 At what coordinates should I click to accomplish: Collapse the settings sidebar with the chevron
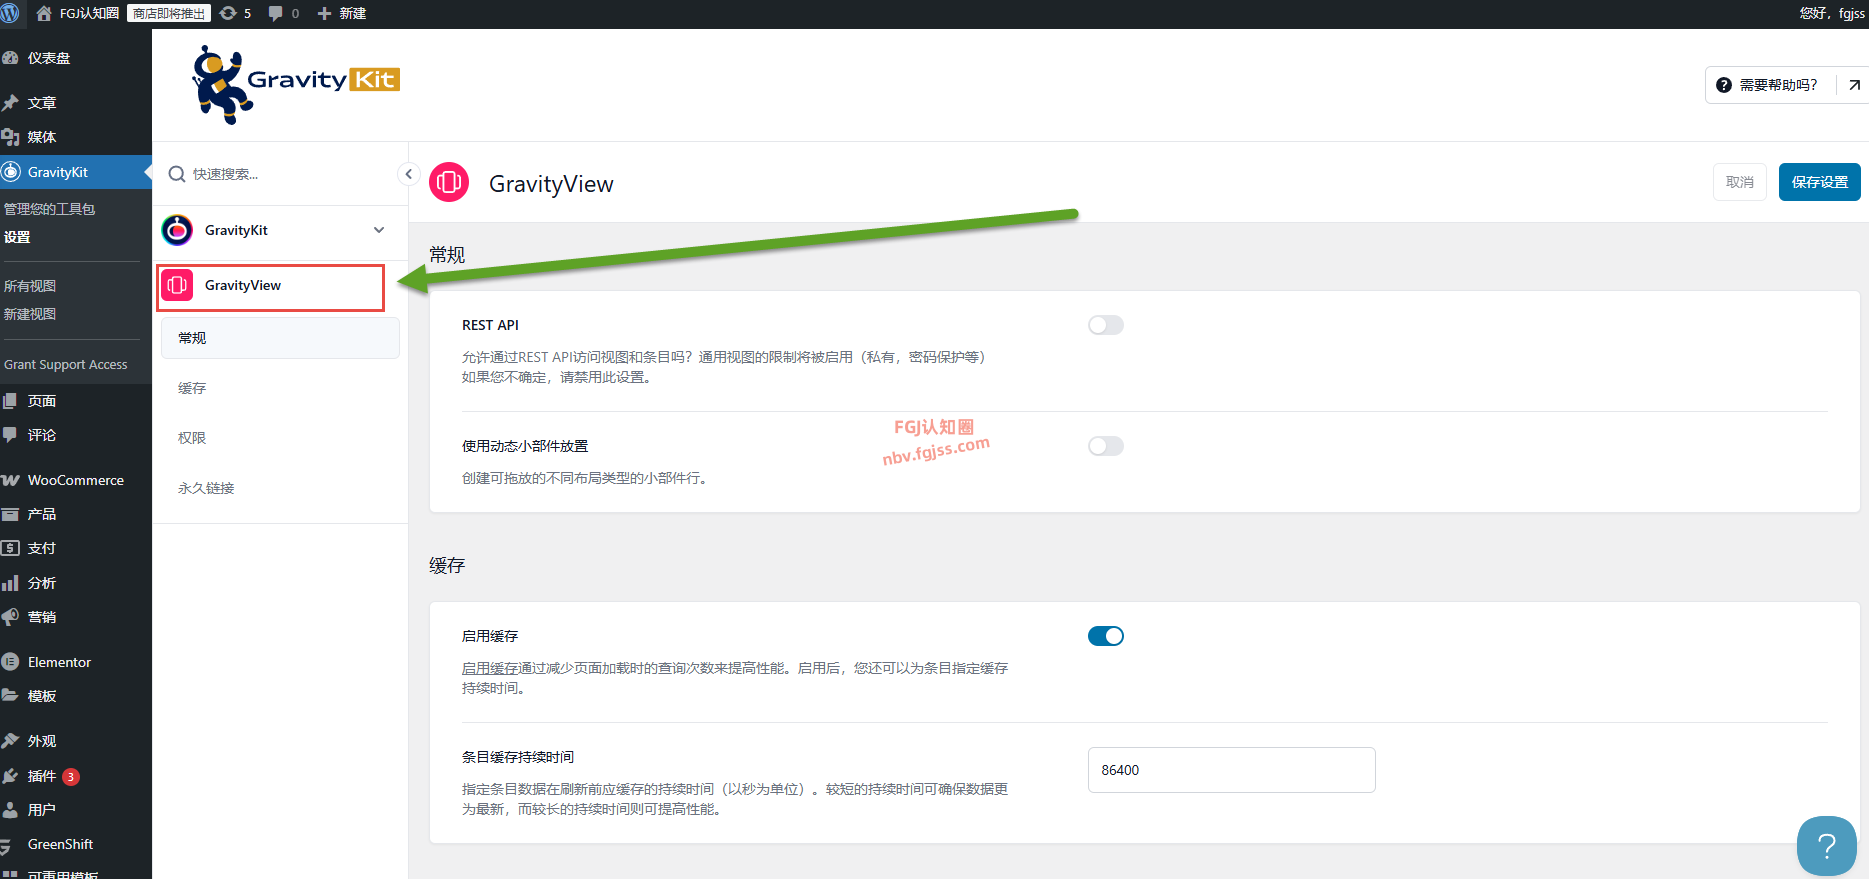tap(408, 174)
